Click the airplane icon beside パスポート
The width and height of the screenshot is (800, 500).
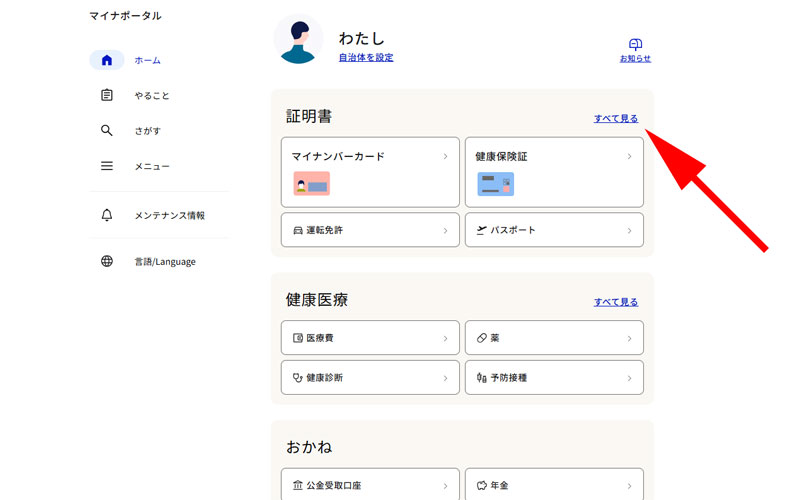point(482,231)
